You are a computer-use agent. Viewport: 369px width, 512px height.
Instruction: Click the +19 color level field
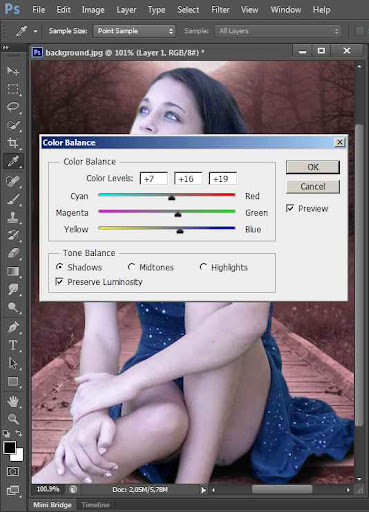point(223,179)
